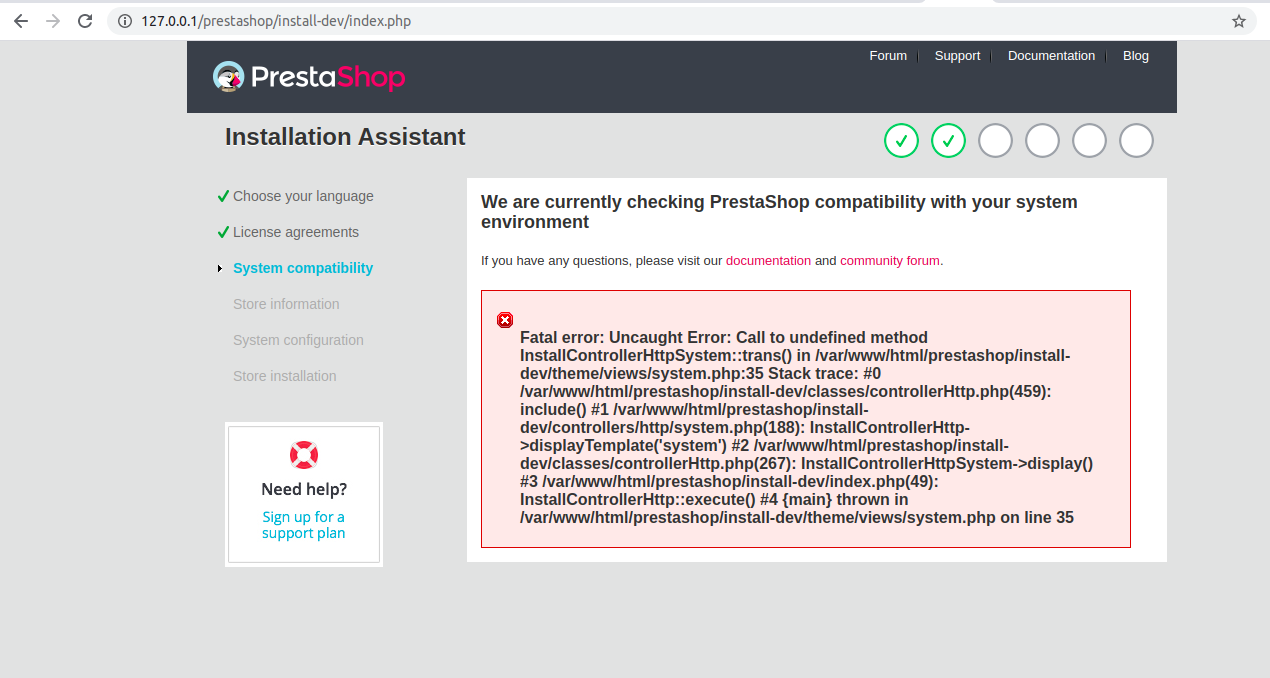Click the browser back arrow
1270x678 pixels.
tap(21, 21)
